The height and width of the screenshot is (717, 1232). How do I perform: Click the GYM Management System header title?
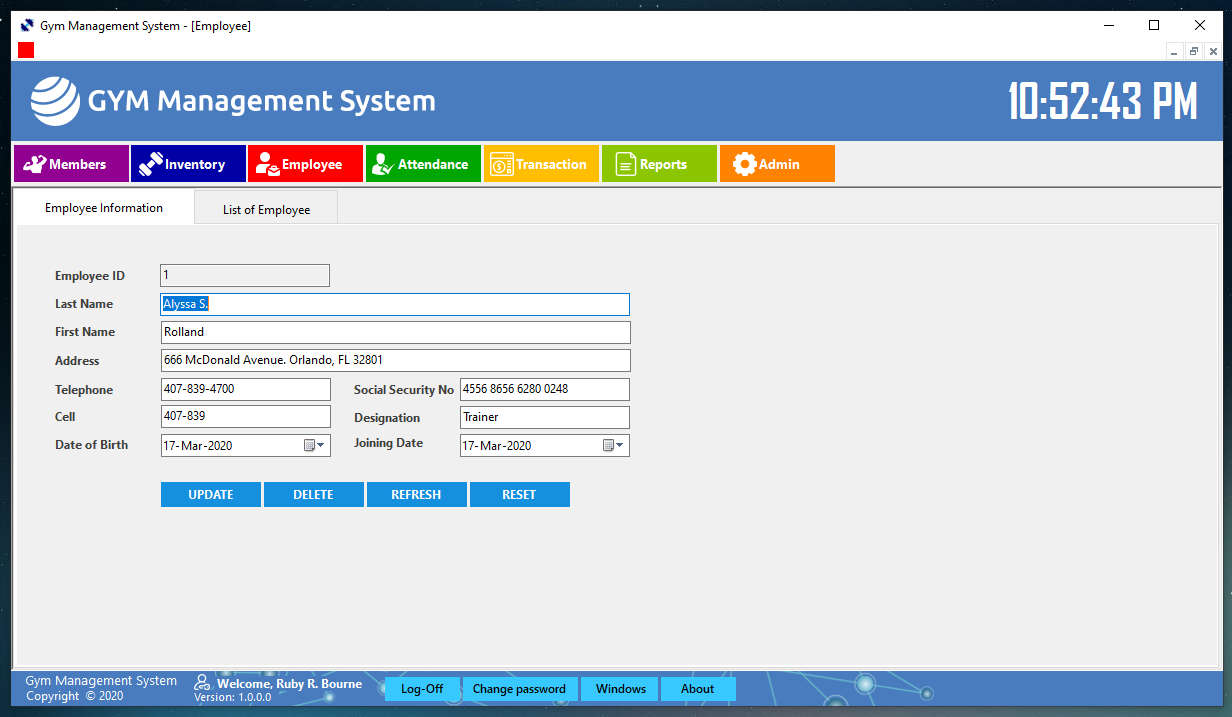coord(262,101)
